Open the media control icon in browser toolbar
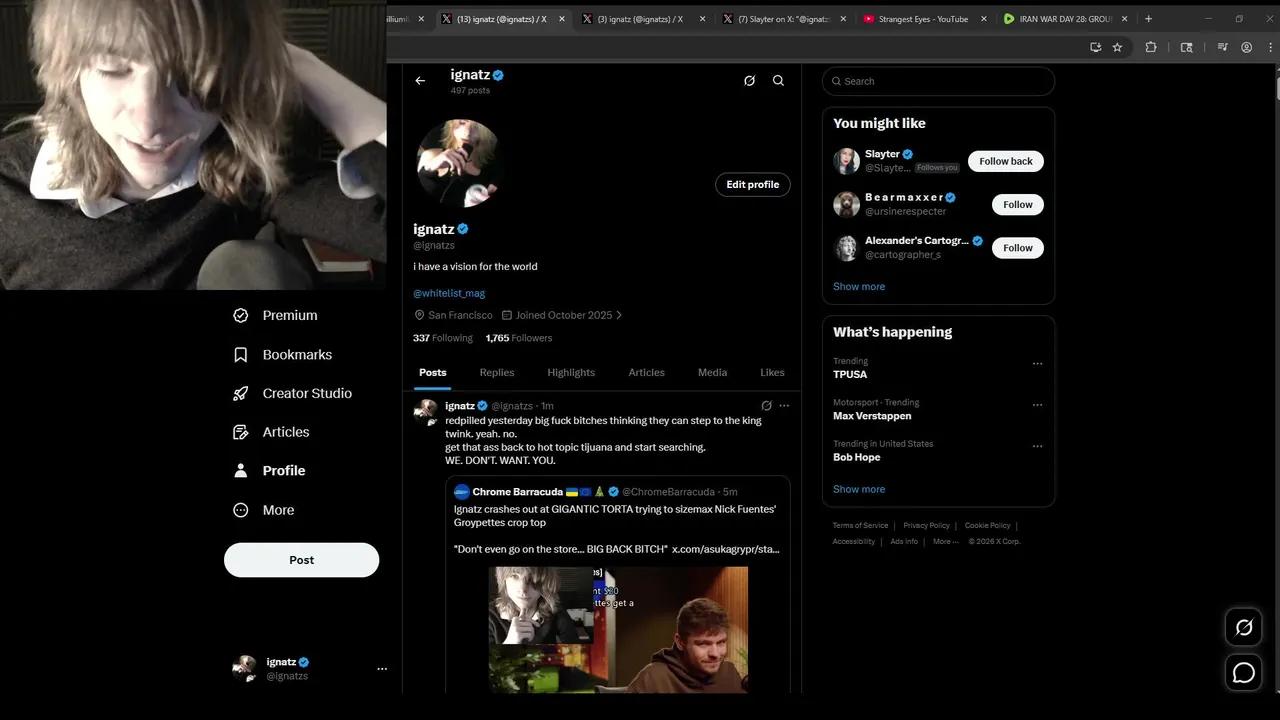The image size is (1280, 720). pyautogui.click(x=1222, y=47)
